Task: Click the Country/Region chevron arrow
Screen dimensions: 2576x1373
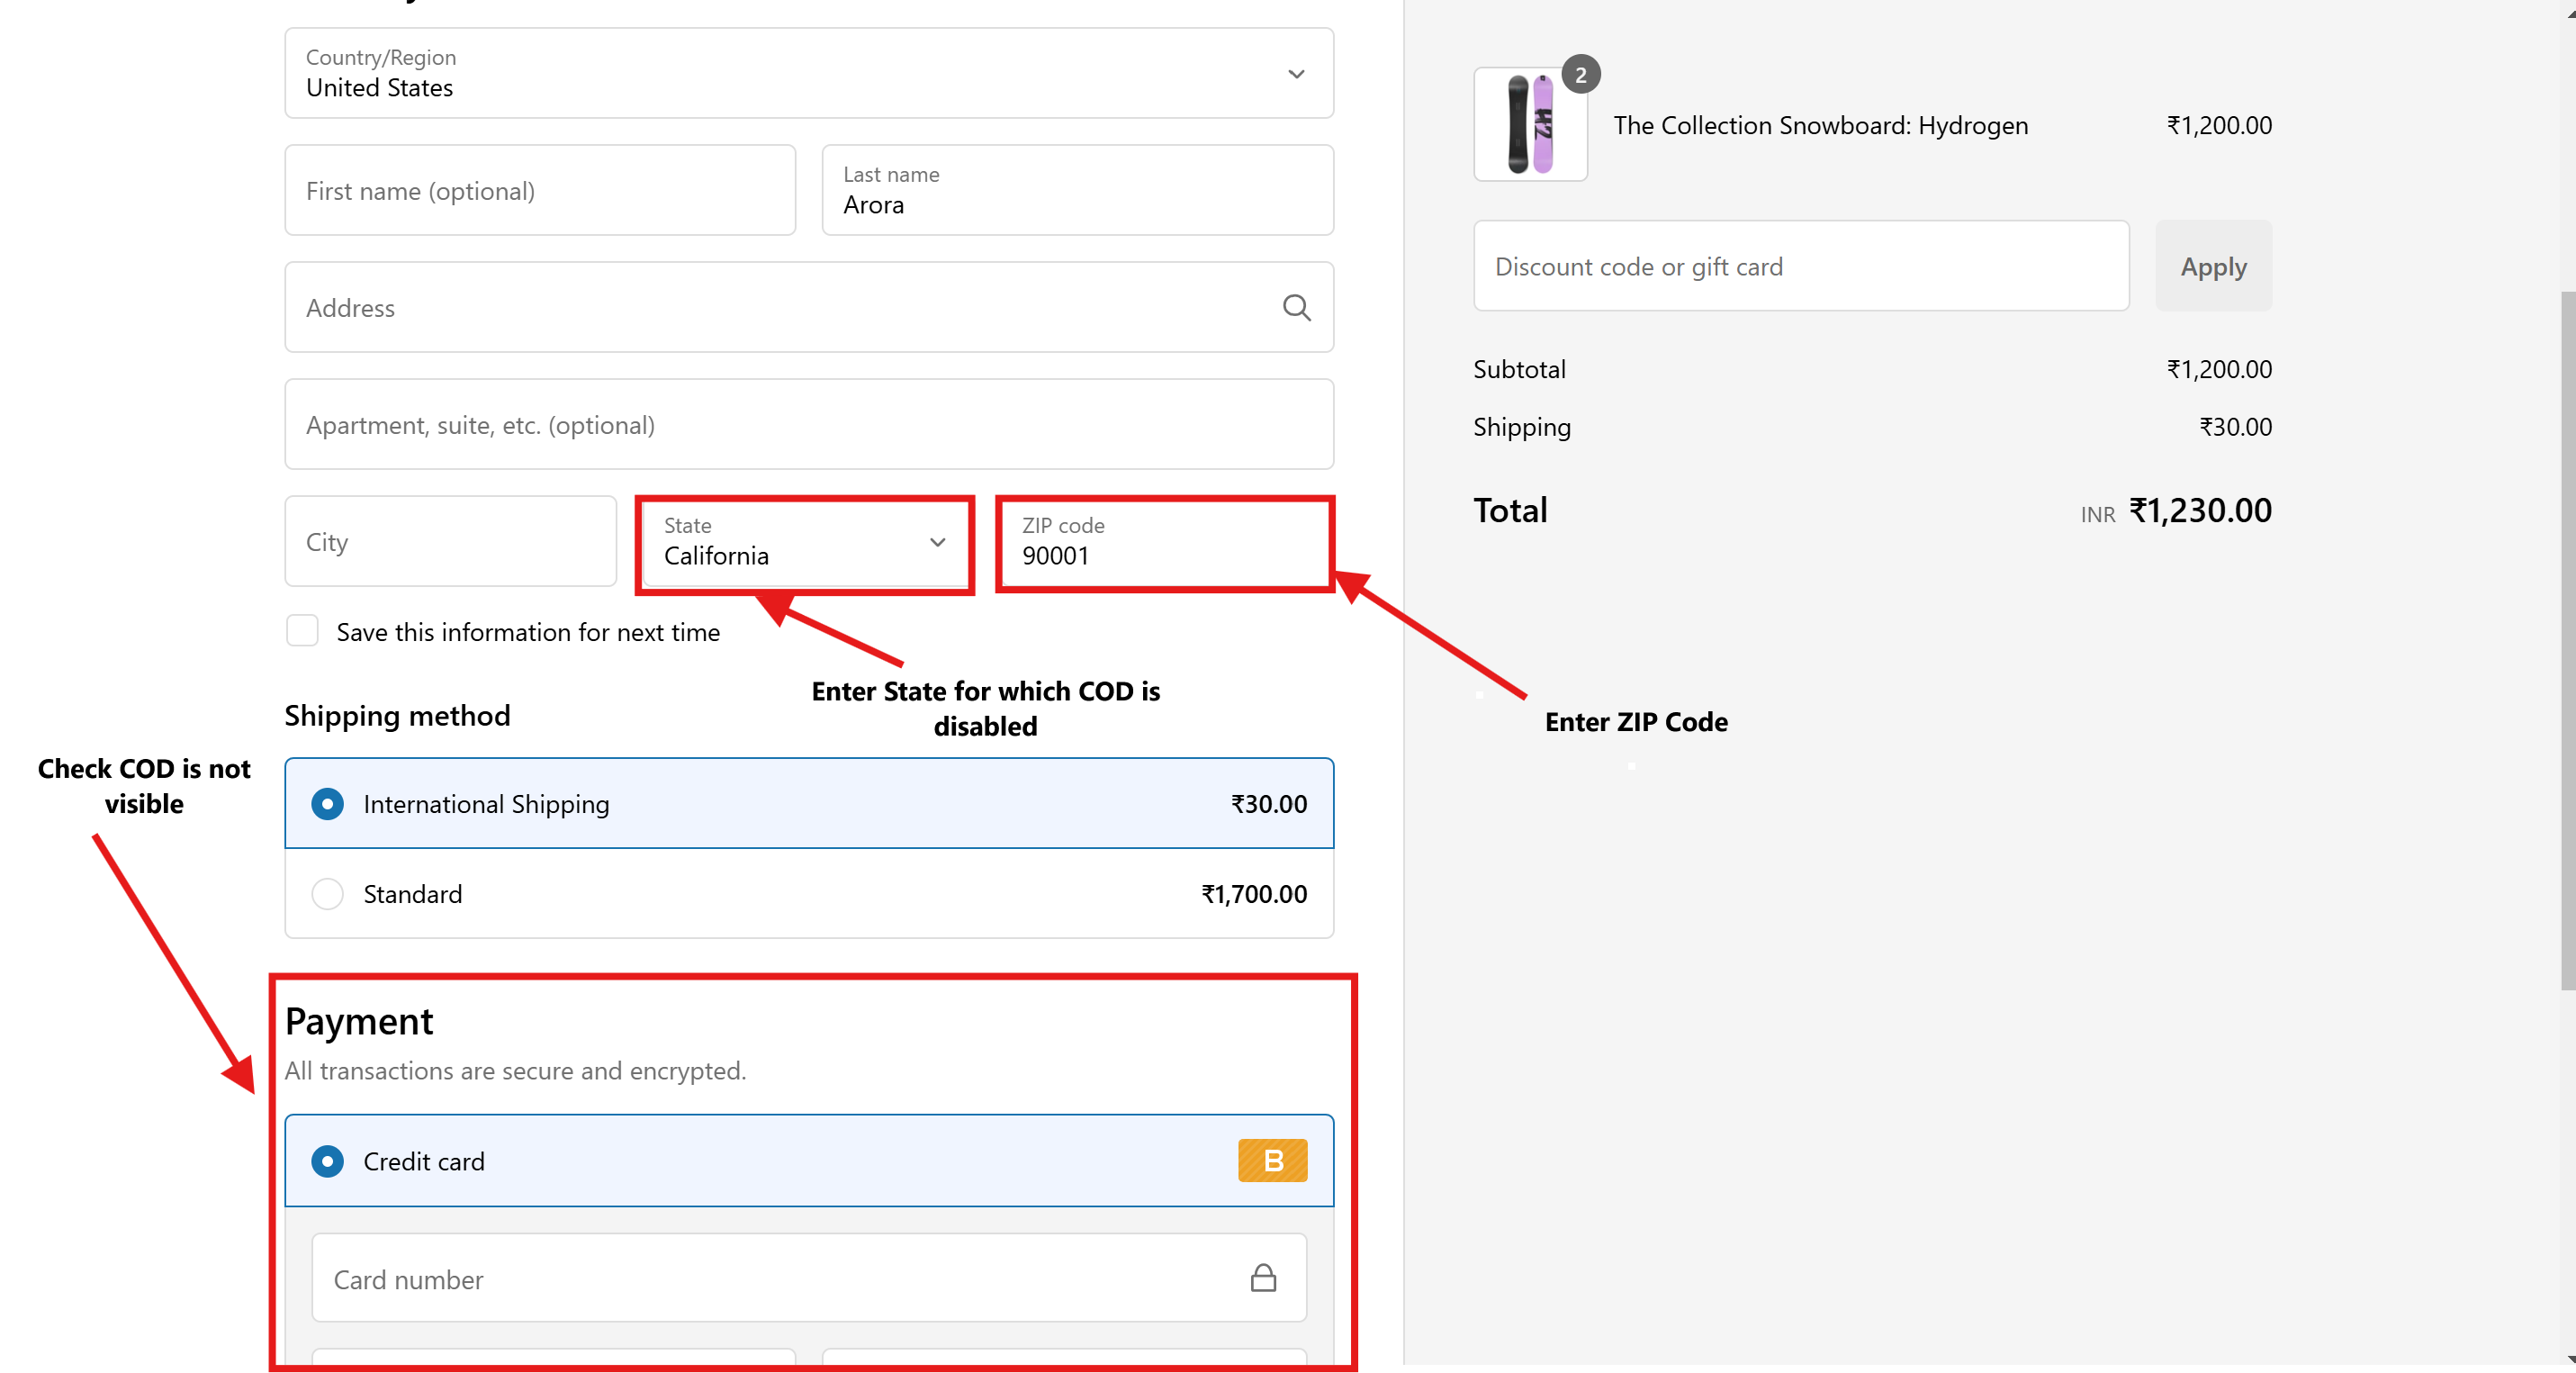Action: (x=1296, y=74)
